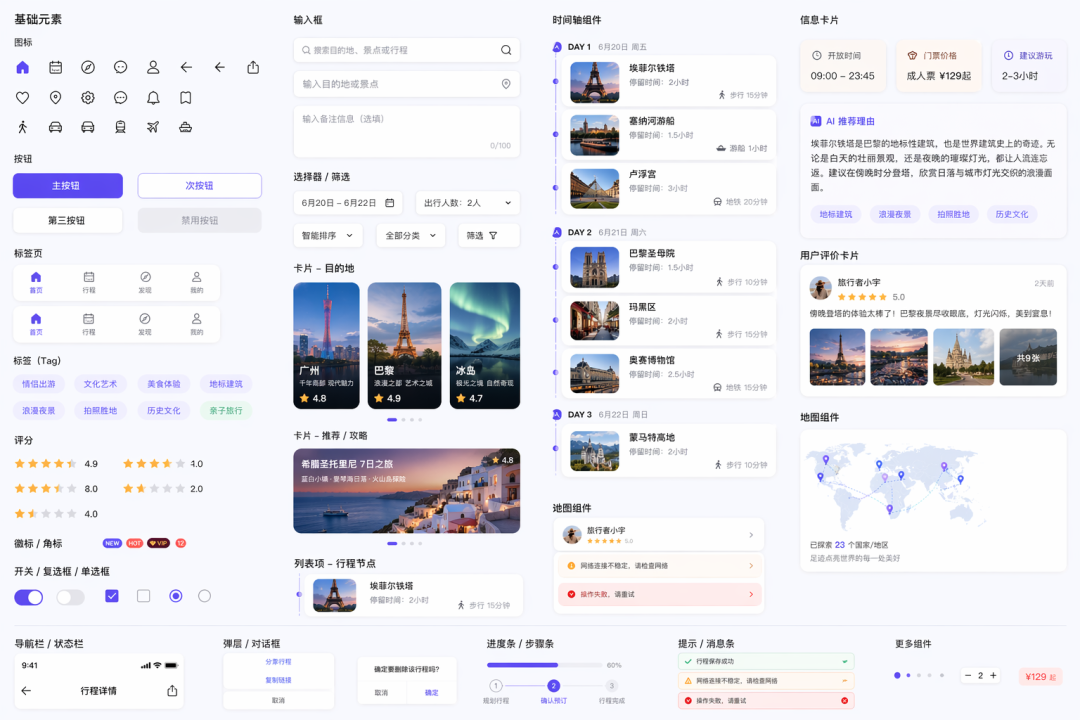
Task: Click the DAY 3 timeline marker
Action: 557,415
